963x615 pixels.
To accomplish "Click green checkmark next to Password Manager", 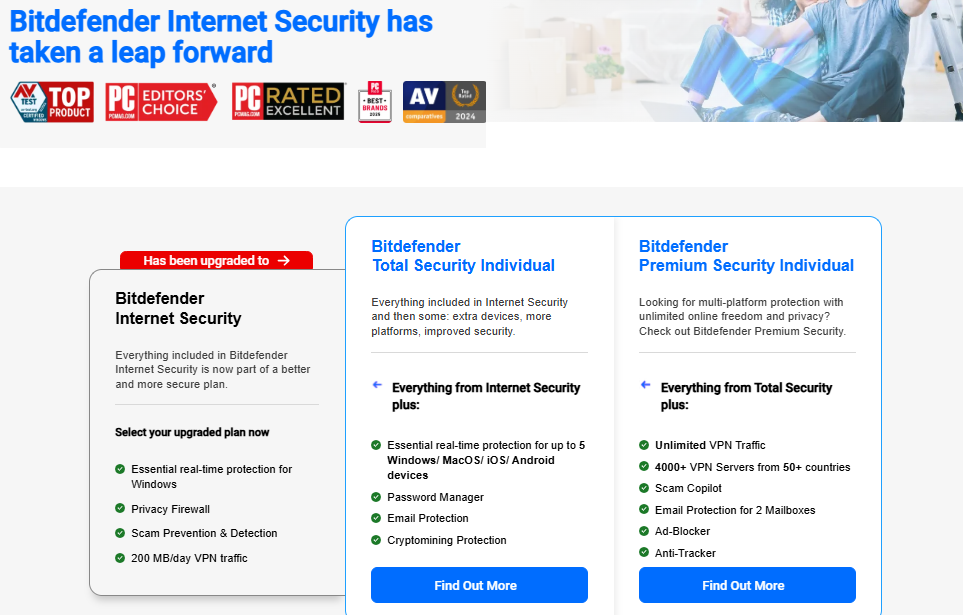I will coord(376,496).
